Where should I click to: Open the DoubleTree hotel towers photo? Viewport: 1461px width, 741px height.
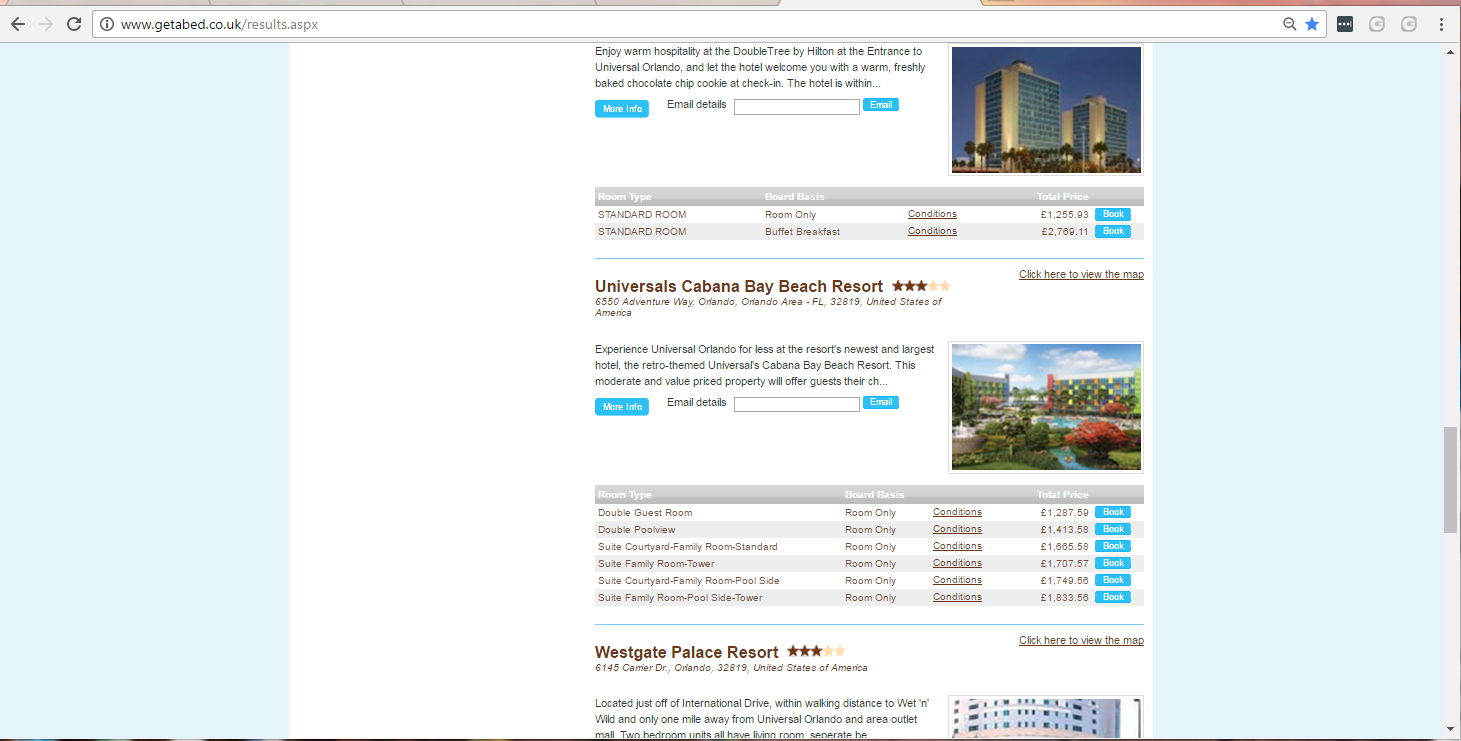point(1046,110)
